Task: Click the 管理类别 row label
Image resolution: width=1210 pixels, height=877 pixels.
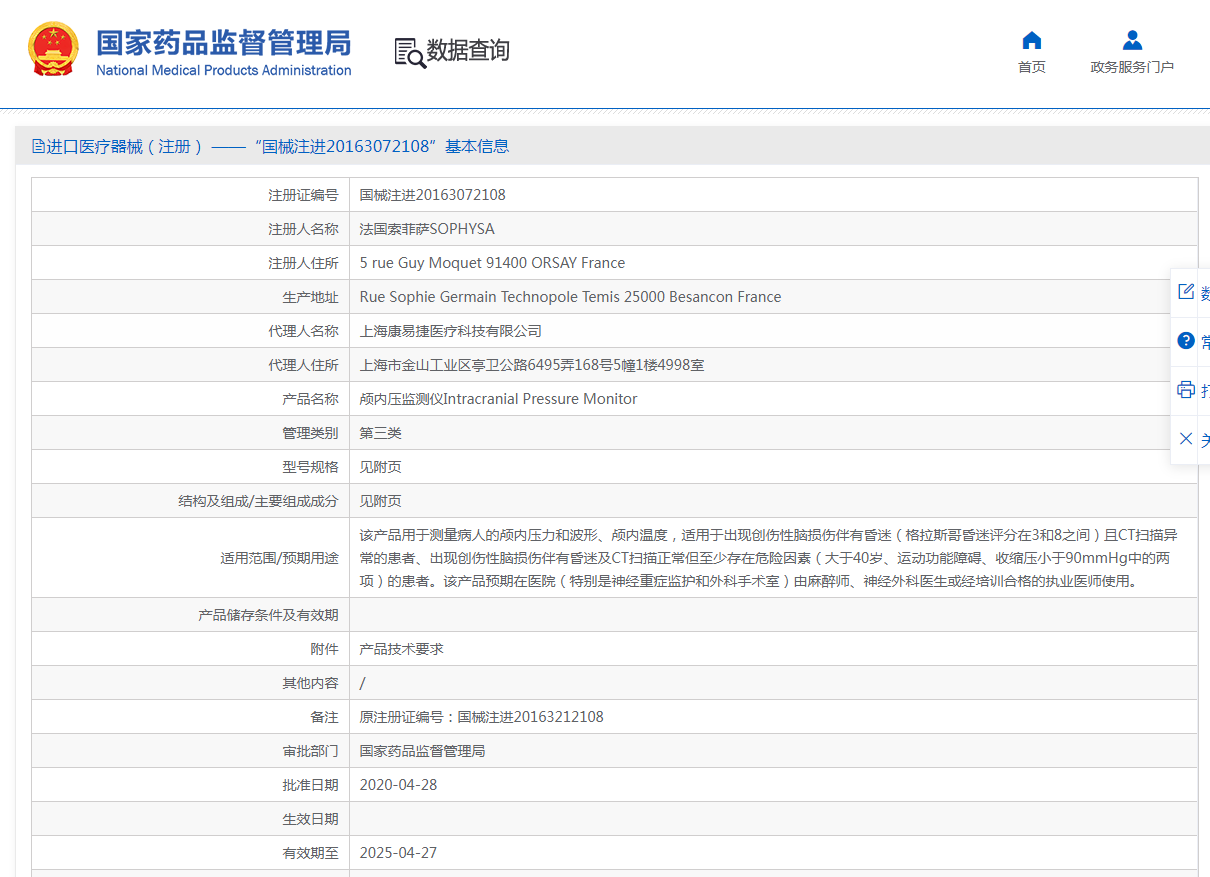Action: (310, 433)
